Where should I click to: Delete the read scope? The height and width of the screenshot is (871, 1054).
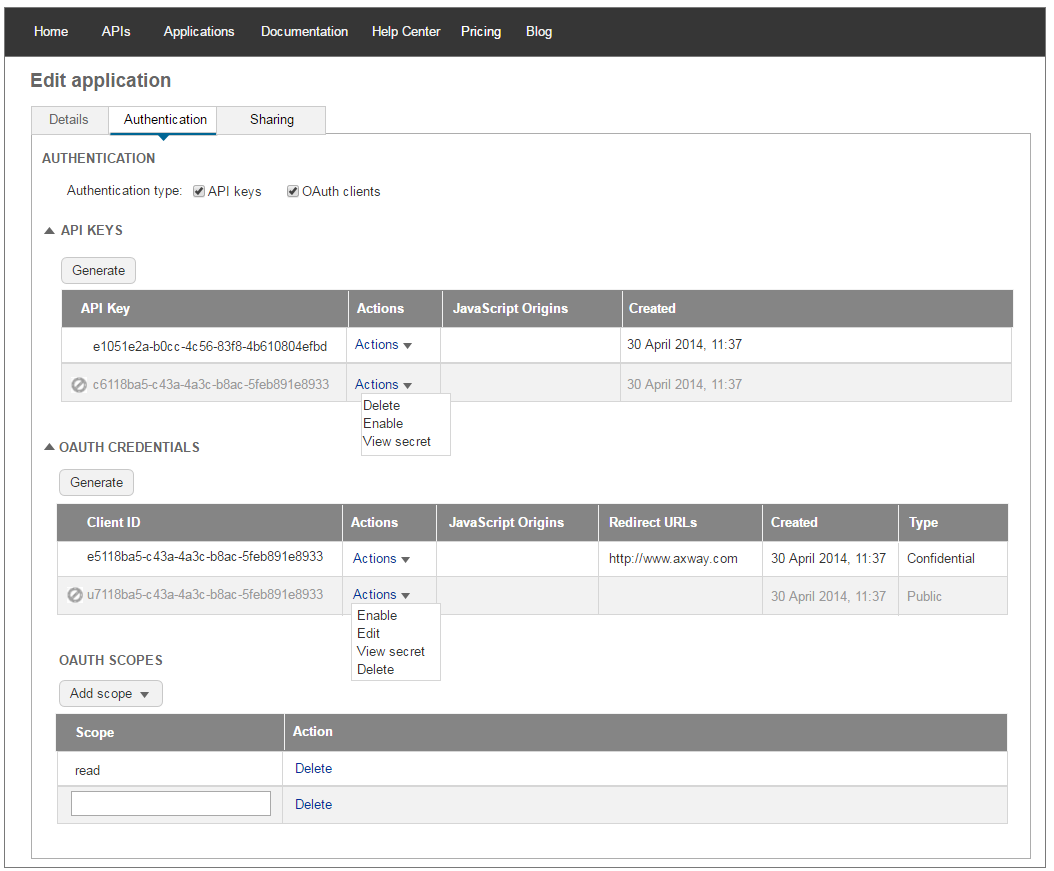point(313,769)
